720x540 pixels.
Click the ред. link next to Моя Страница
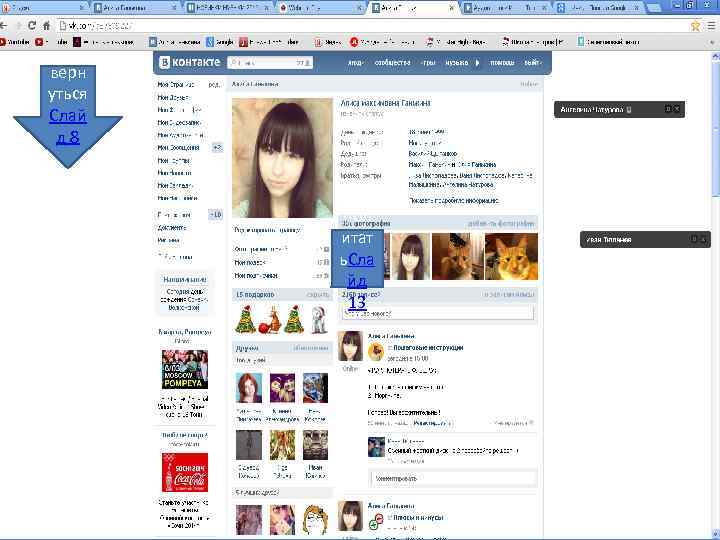(214, 84)
